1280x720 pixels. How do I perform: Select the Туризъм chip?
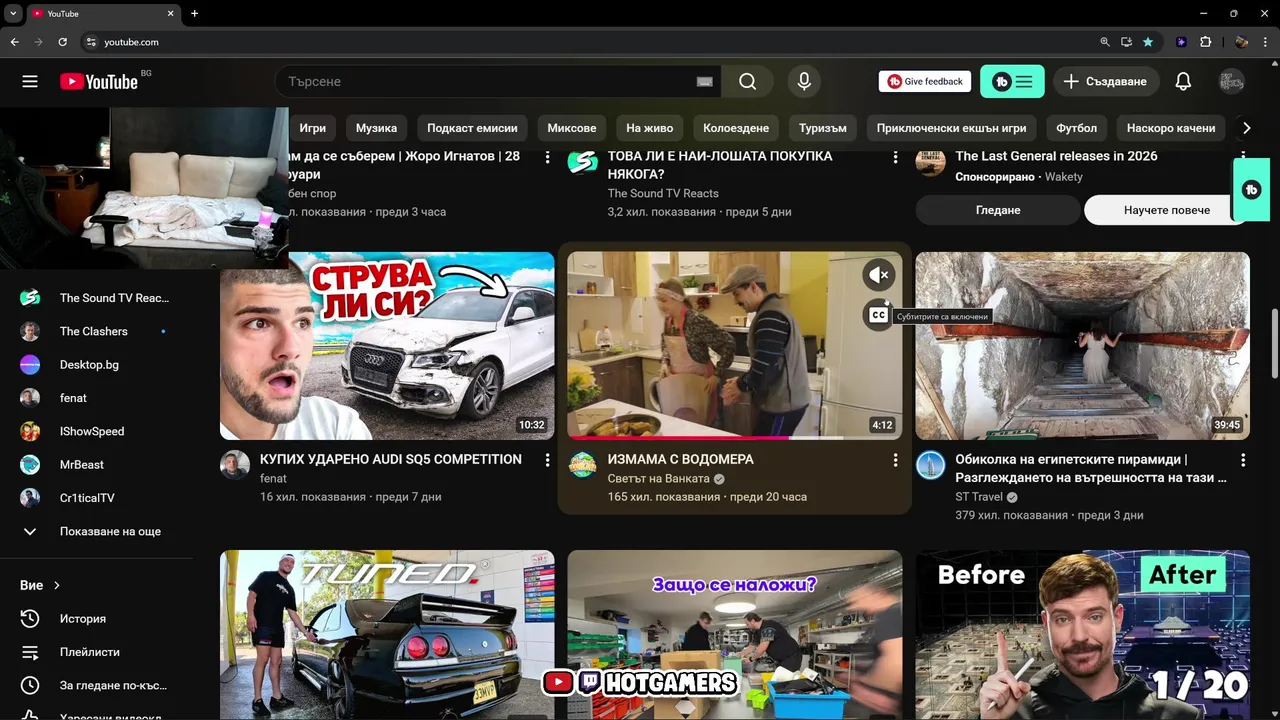click(823, 128)
